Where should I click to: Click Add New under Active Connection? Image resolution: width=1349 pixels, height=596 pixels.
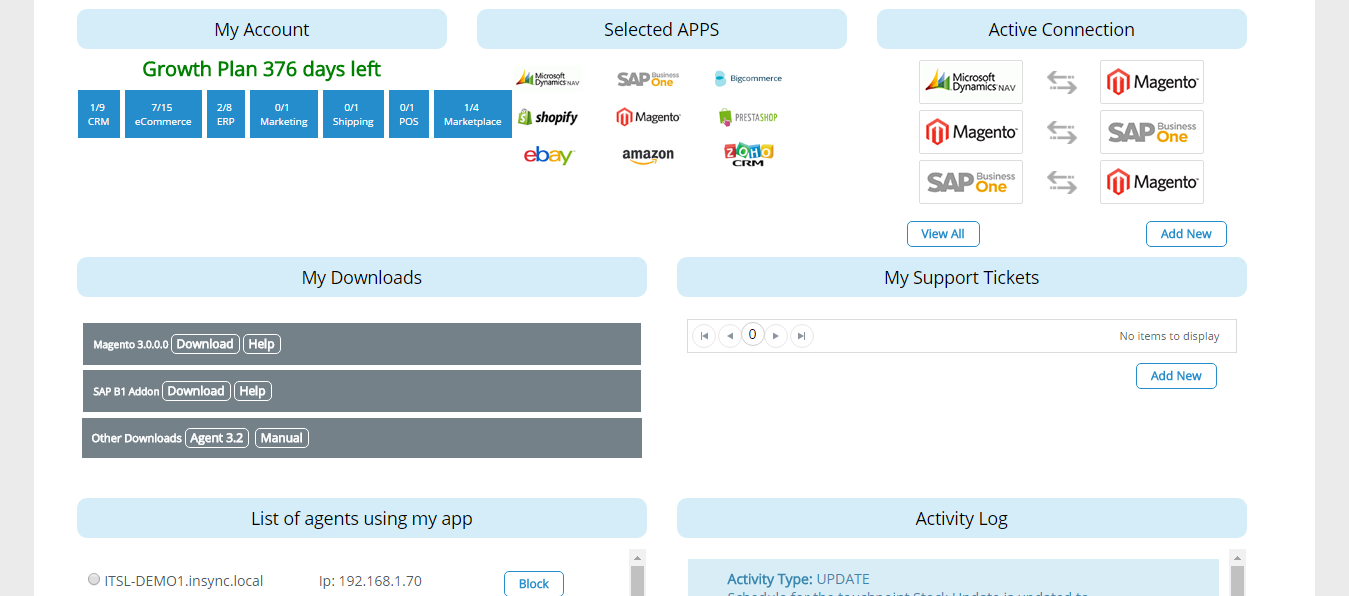1186,234
